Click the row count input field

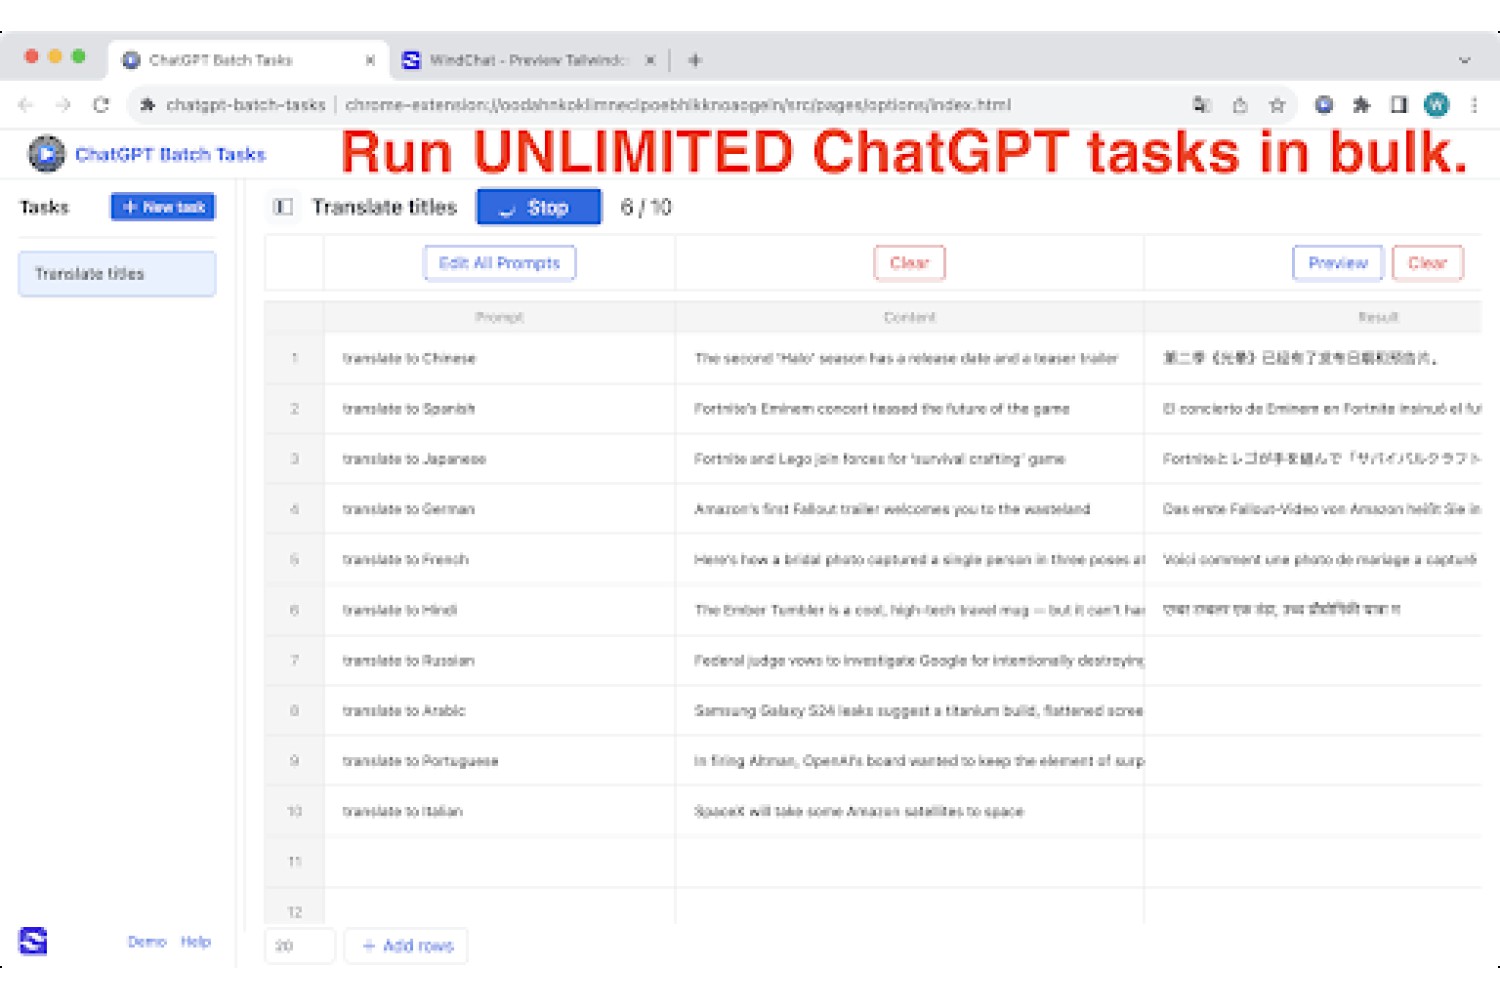(300, 945)
